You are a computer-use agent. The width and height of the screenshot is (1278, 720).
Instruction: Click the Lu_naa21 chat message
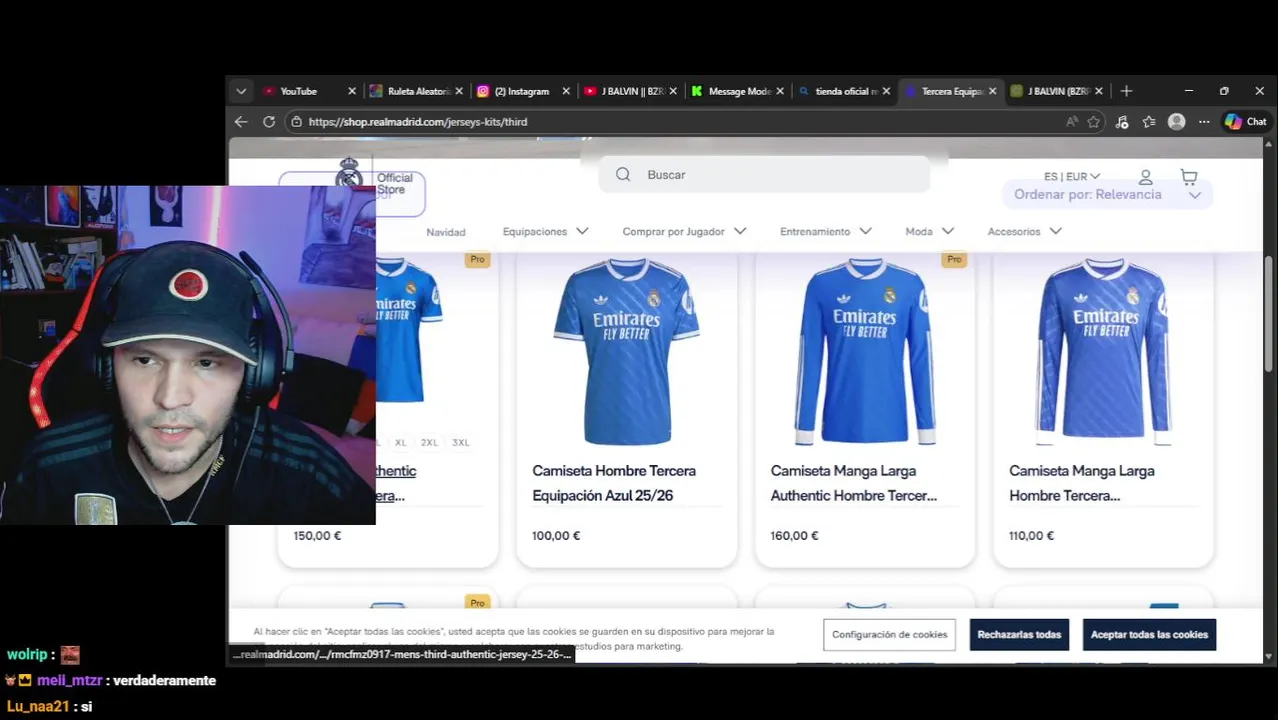click(50, 706)
